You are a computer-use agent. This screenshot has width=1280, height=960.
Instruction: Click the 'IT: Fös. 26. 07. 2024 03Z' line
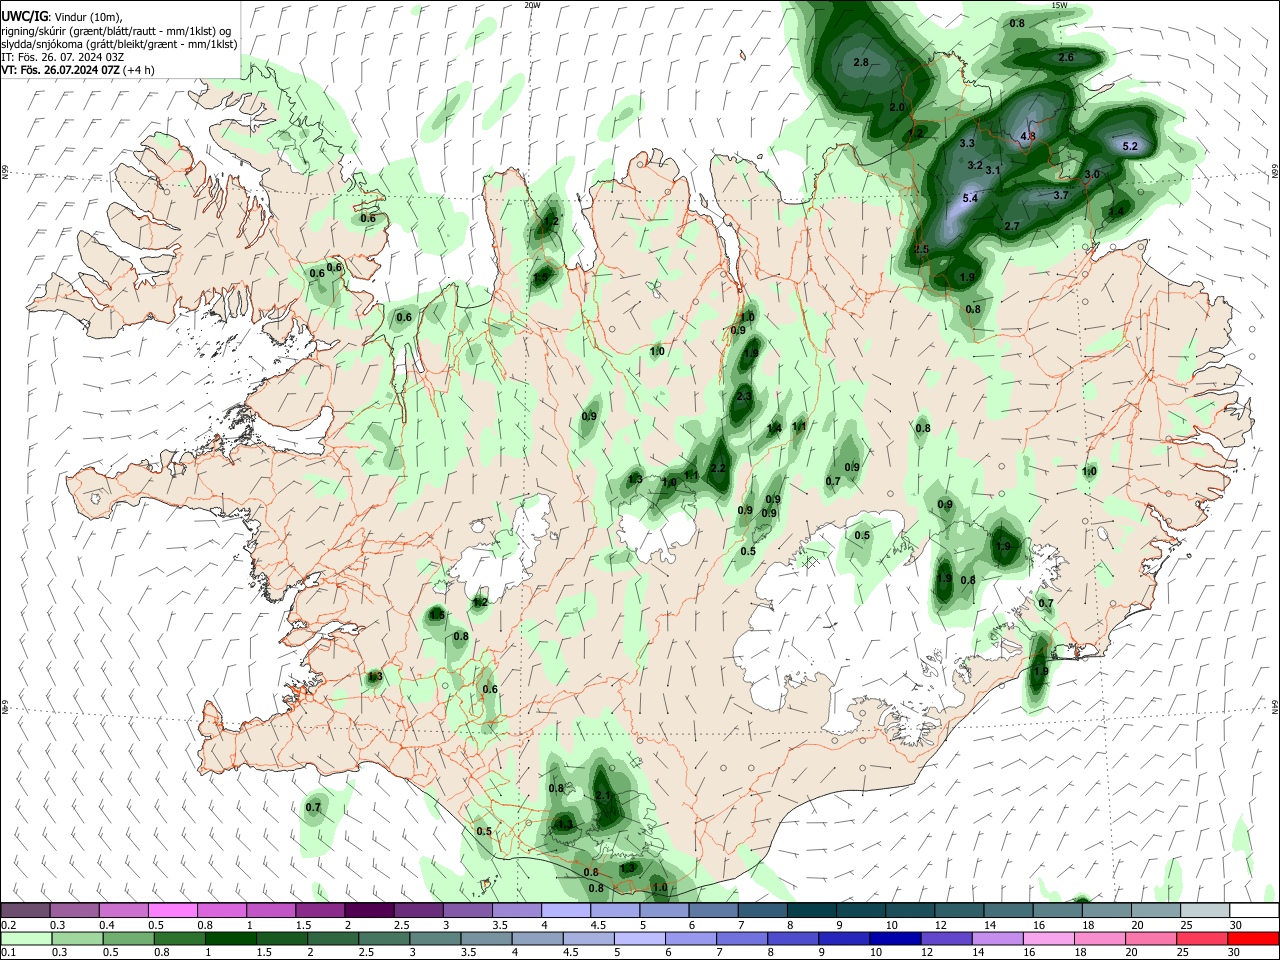click(x=65, y=57)
